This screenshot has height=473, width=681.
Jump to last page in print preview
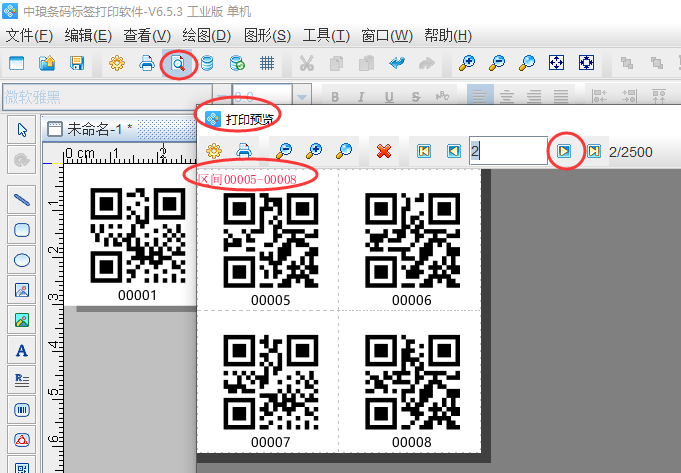click(594, 151)
